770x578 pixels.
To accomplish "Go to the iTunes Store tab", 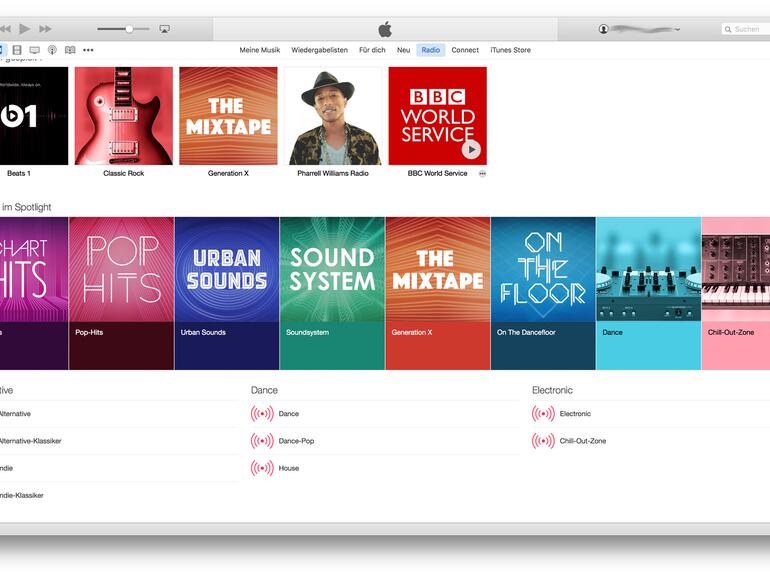I will pyautogui.click(x=510, y=50).
